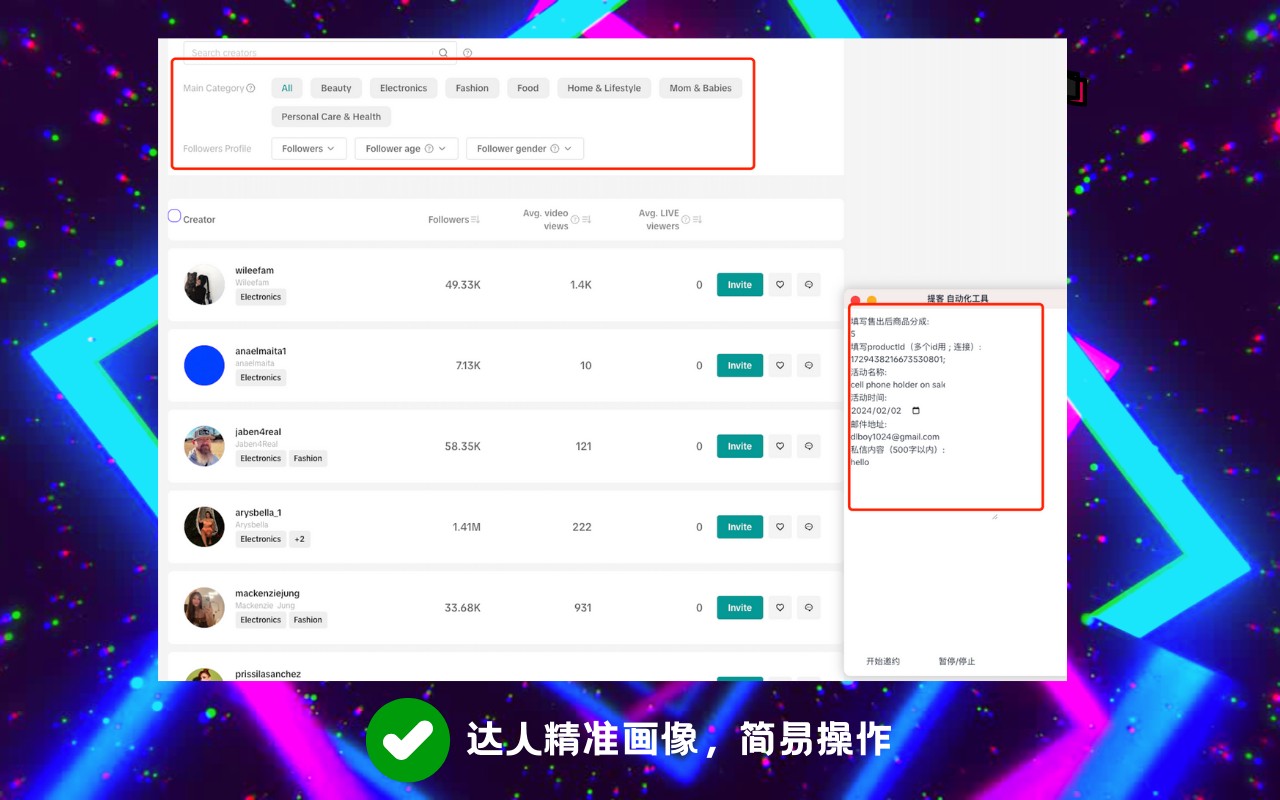Image resolution: width=1280 pixels, height=800 pixels.
Task: Favorite wileefam with the heart icon
Action: [x=780, y=285]
